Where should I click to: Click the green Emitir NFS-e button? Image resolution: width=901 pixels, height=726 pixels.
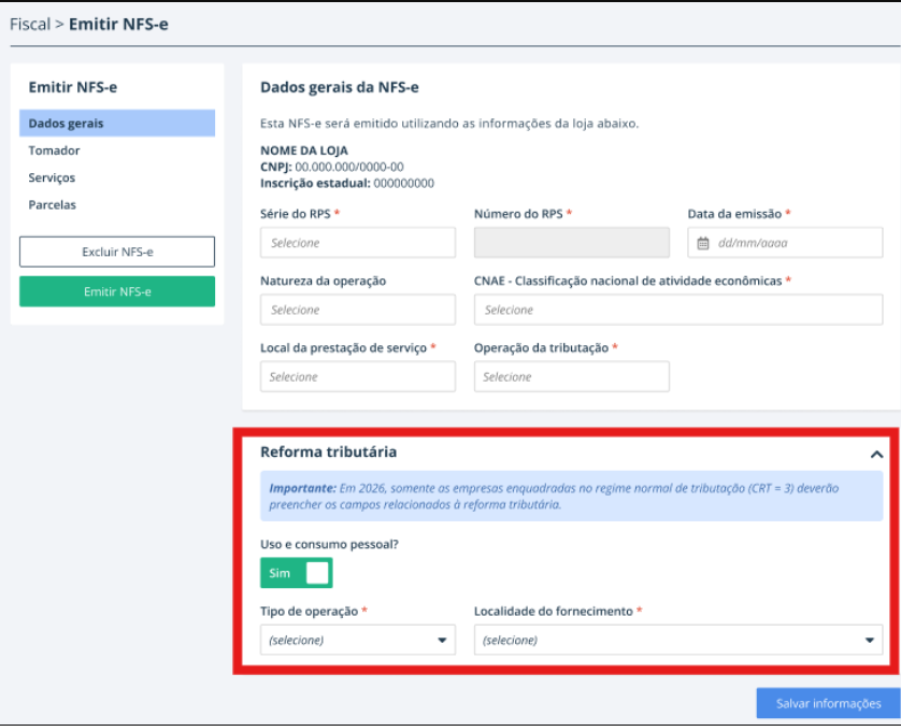tap(117, 291)
